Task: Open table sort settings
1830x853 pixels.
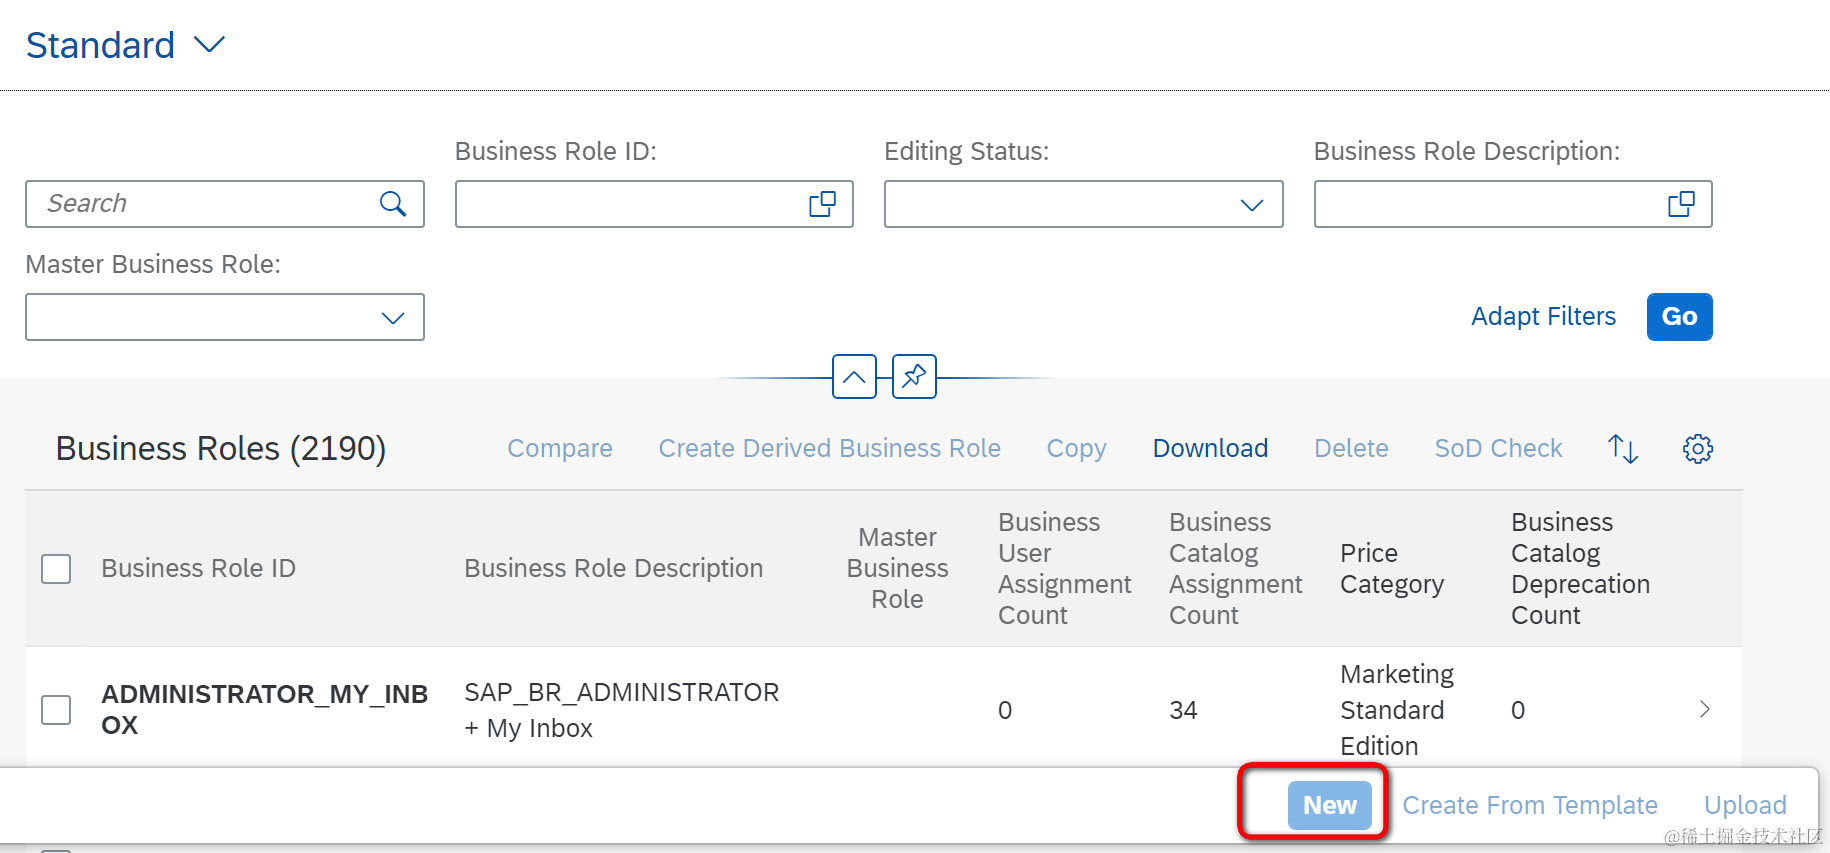Action: tap(1622, 449)
